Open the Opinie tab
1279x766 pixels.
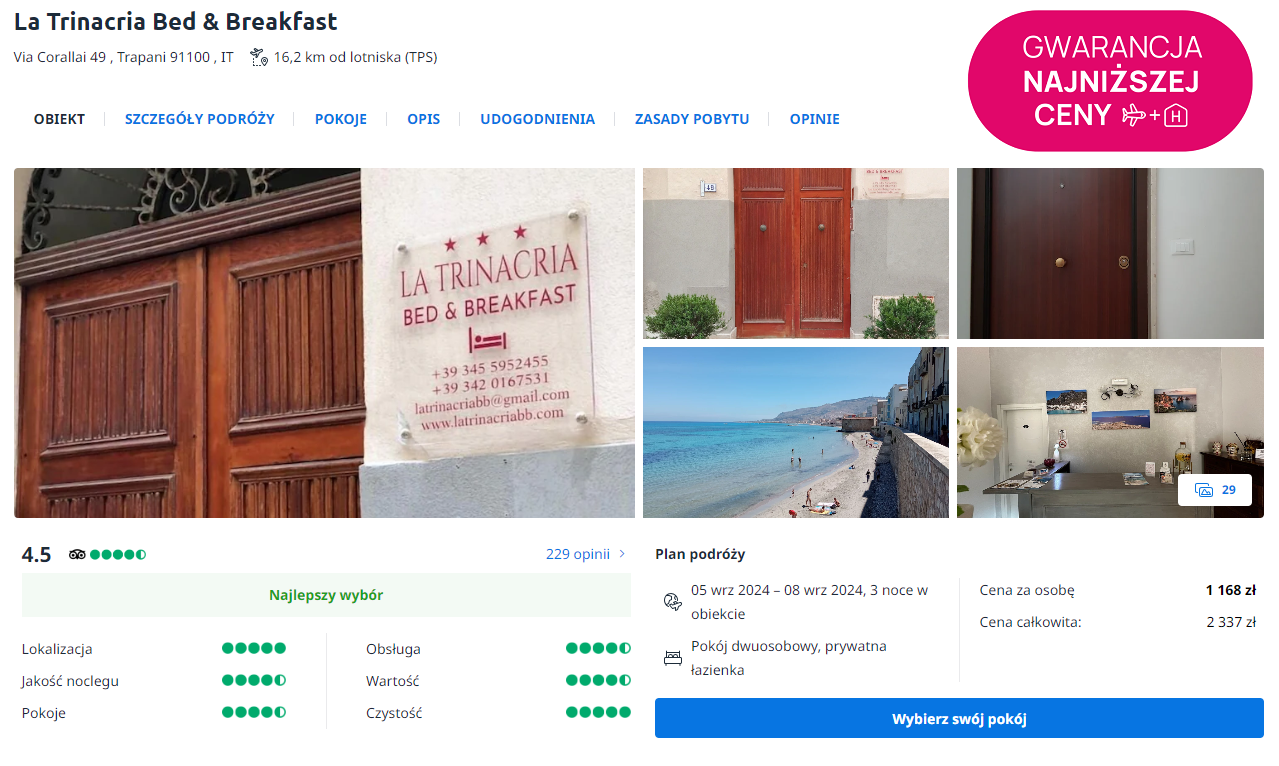coord(814,119)
